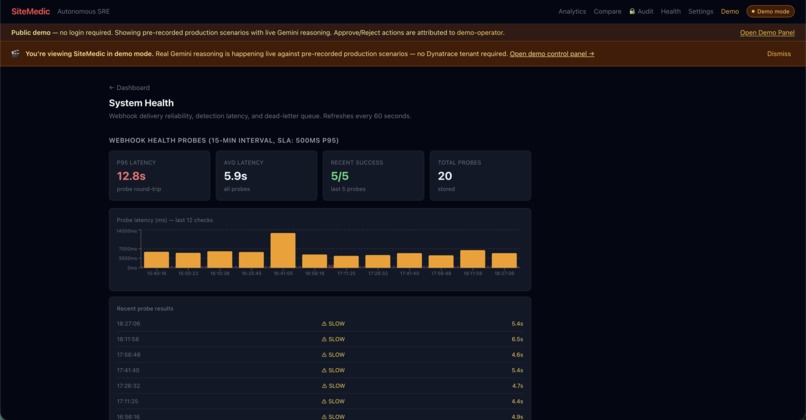Click the warning icon in the 17:41:40 row
This screenshot has width=806, height=420.
(x=324, y=370)
